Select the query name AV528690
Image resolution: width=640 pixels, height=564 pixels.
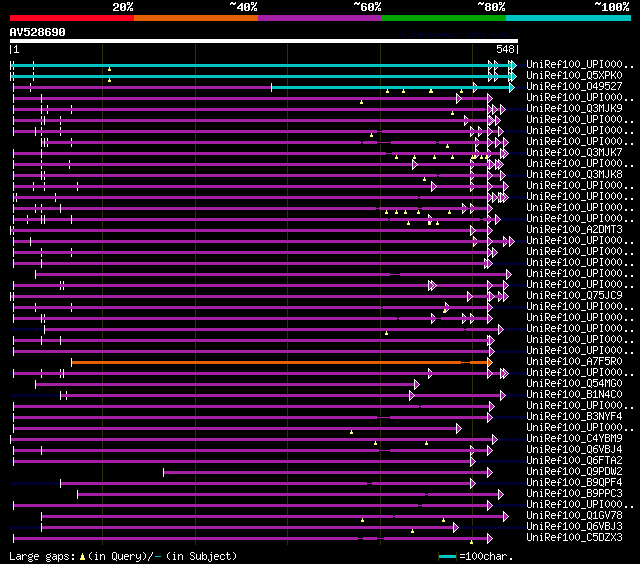pos(38,32)
